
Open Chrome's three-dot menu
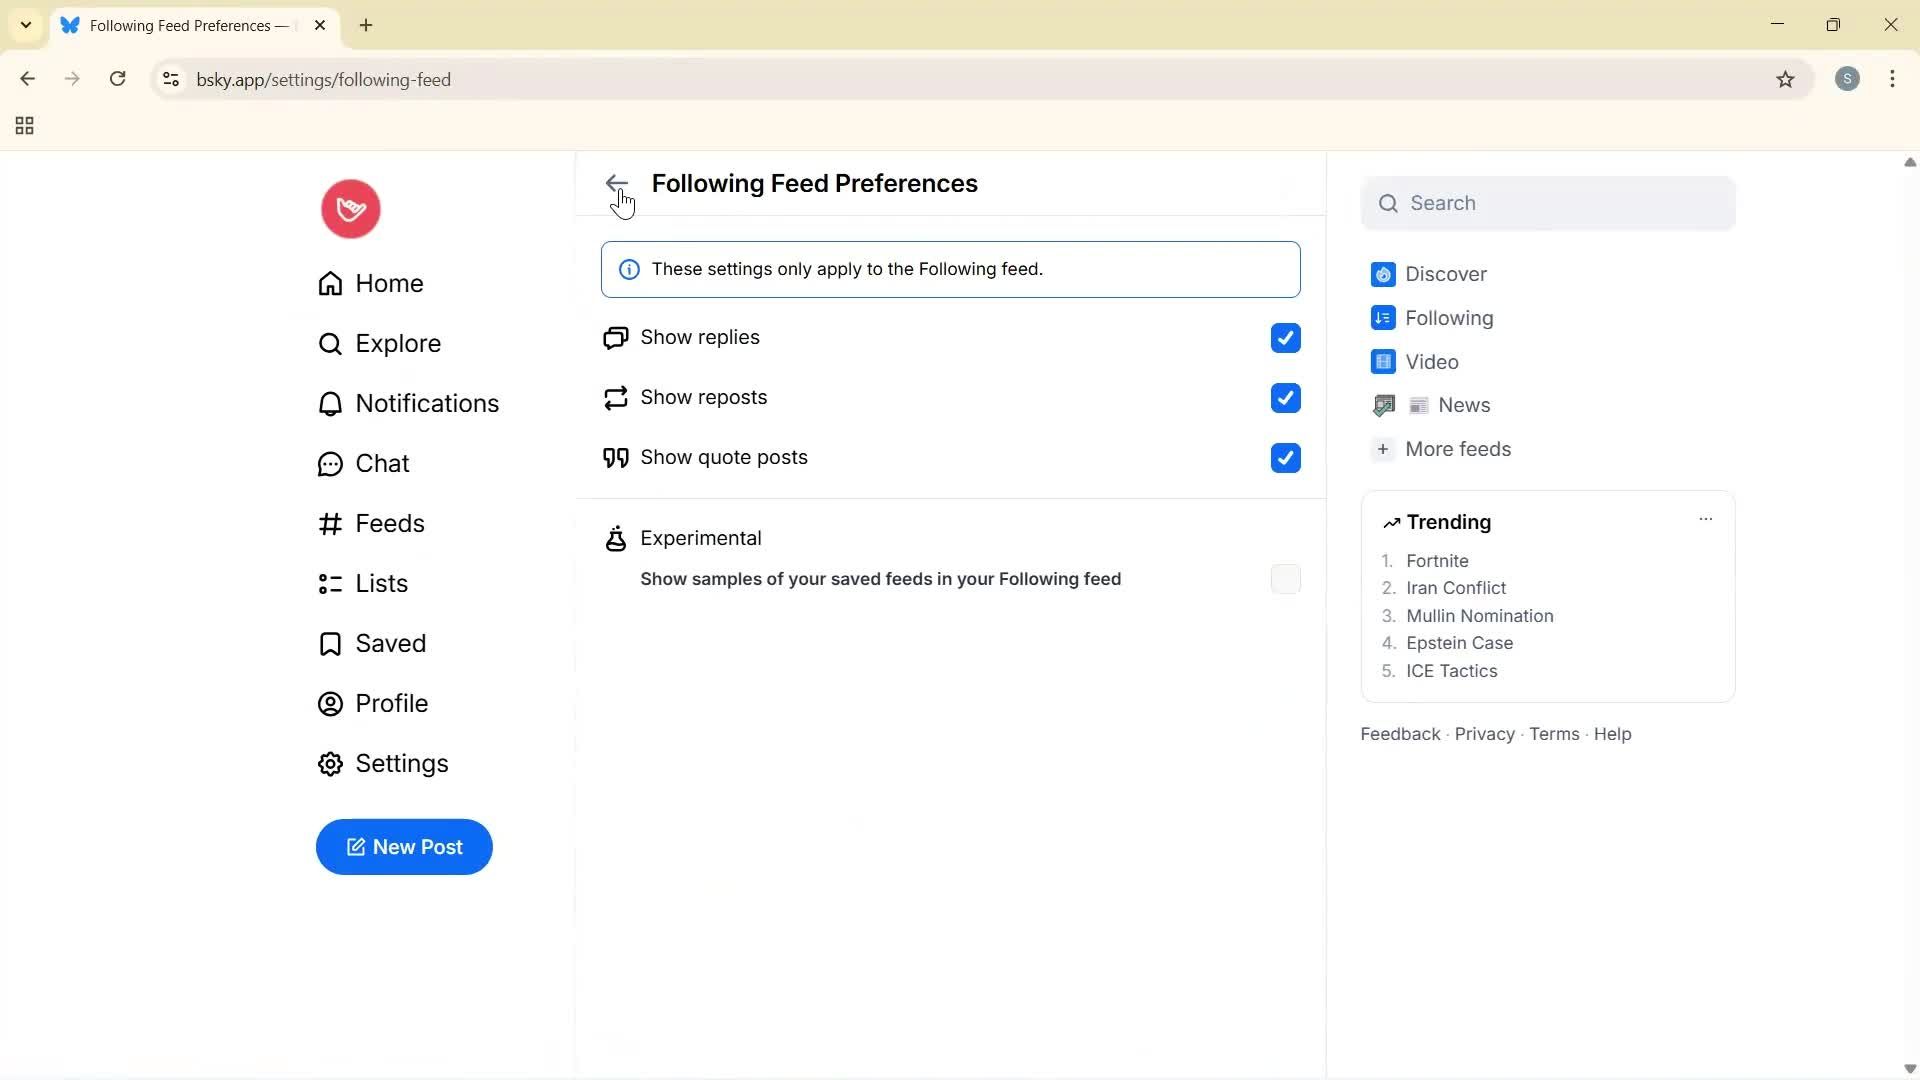point(1893,79)
